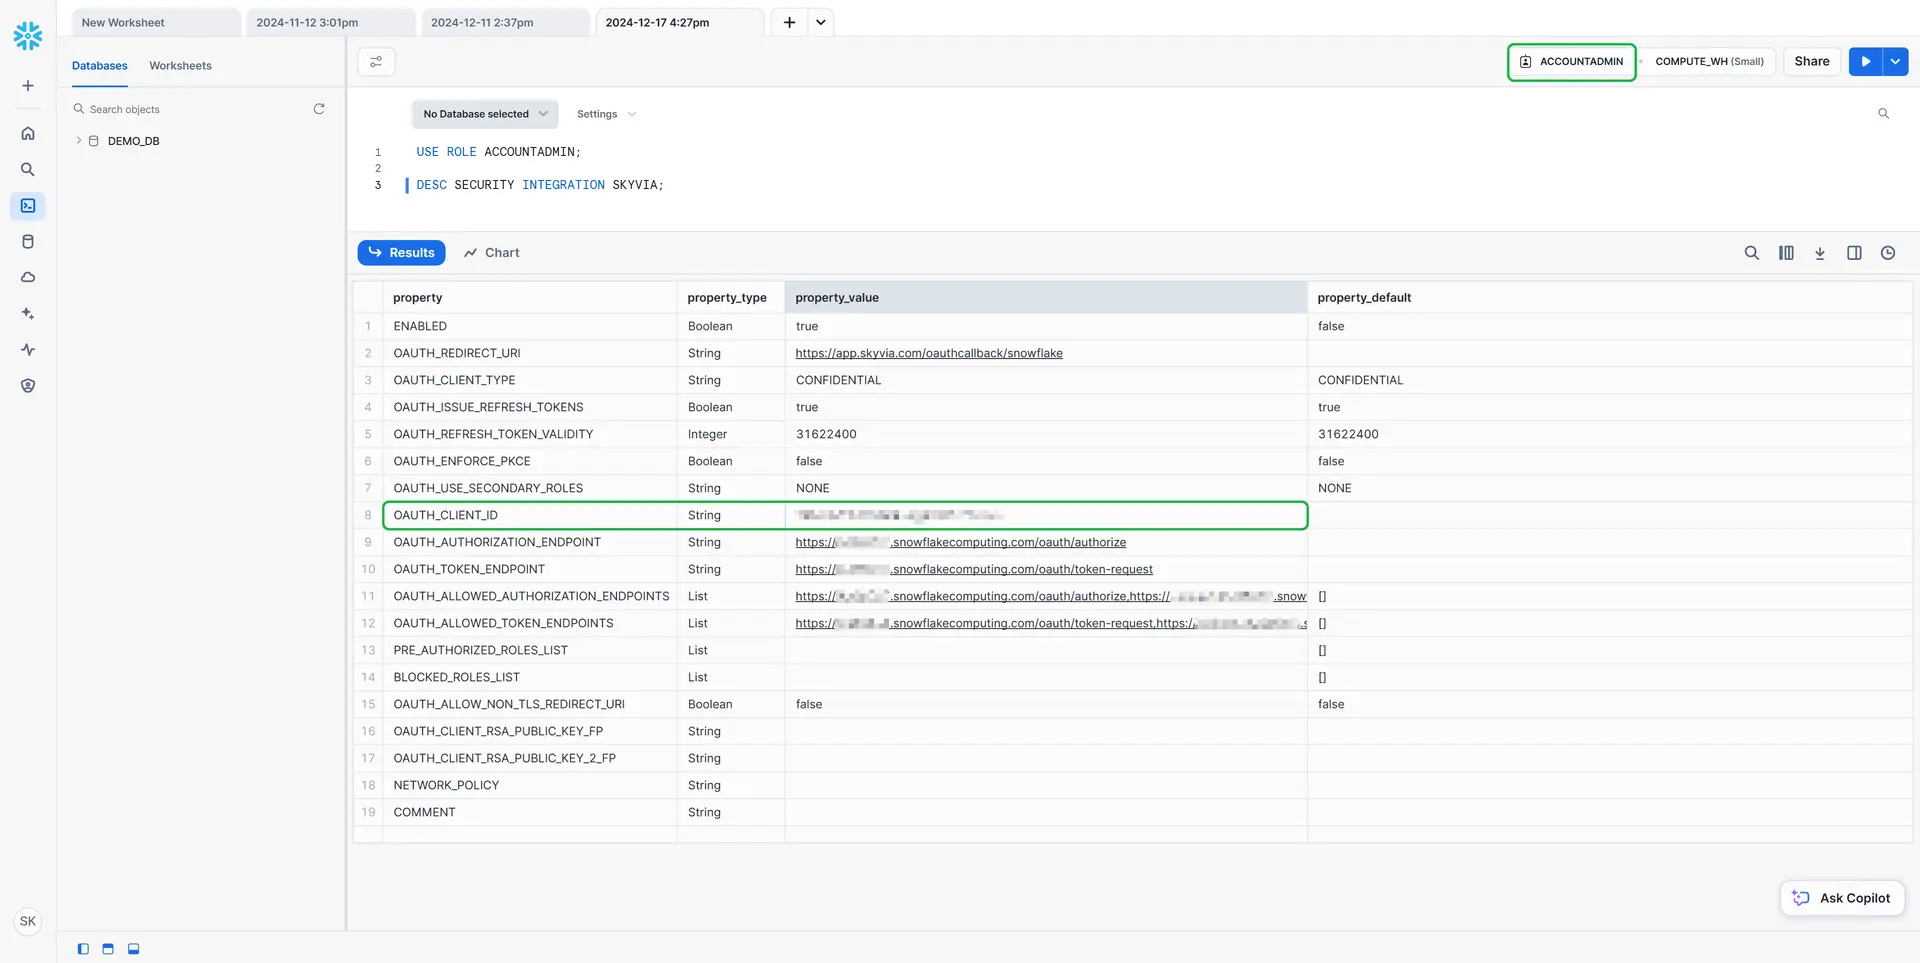
Task: Open the Home icon in sidebar
Action: point(28,133)
